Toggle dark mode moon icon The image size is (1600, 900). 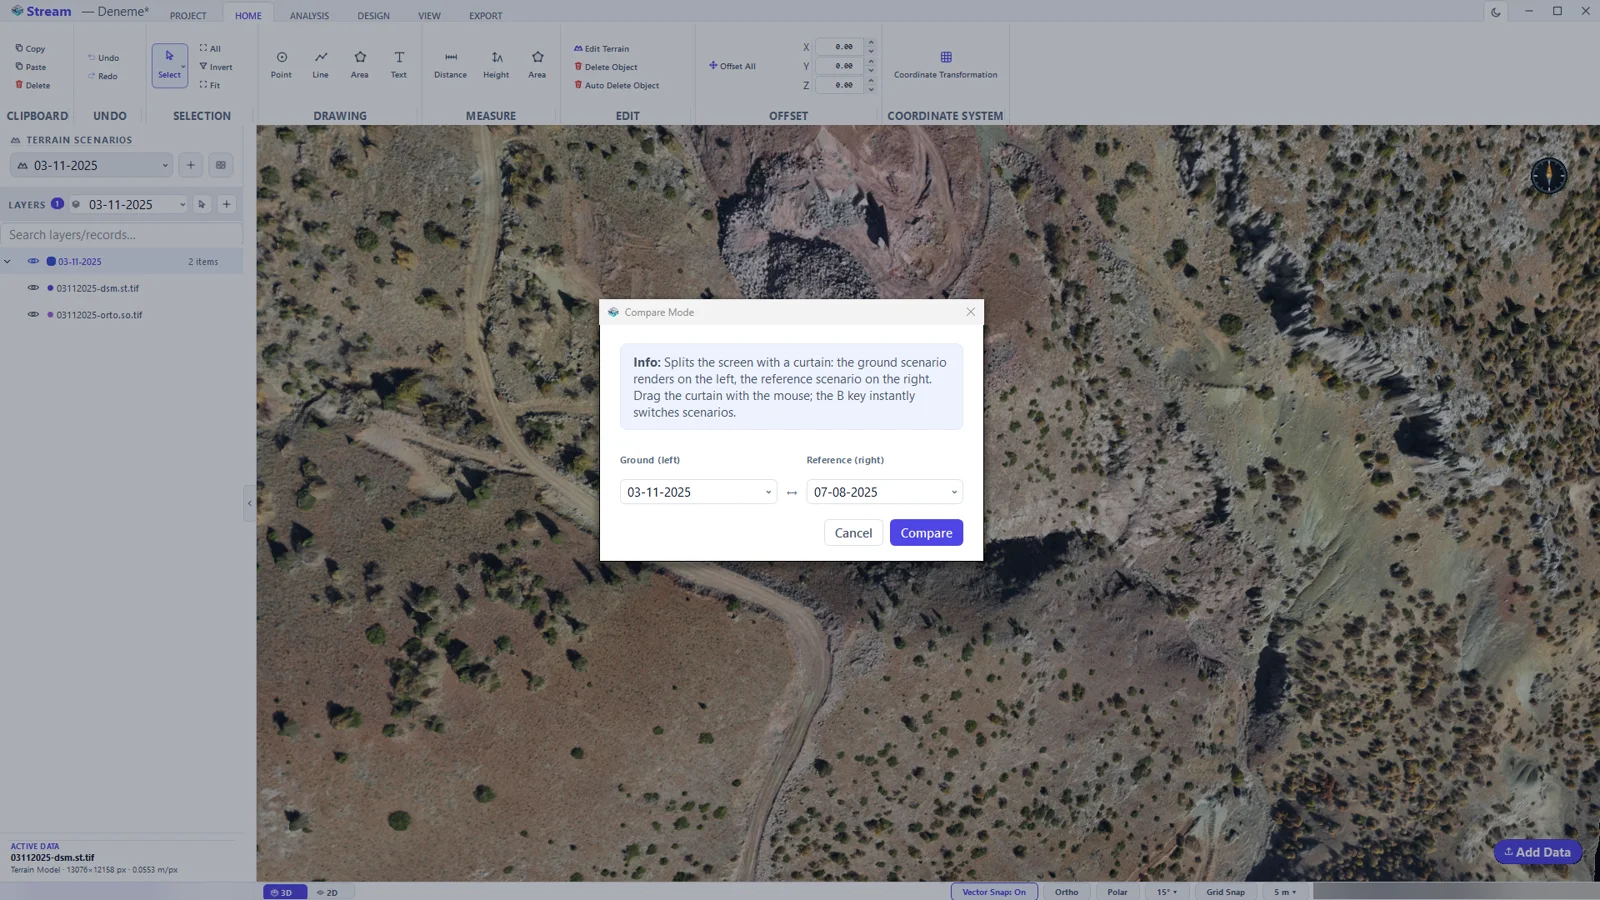1496,12
